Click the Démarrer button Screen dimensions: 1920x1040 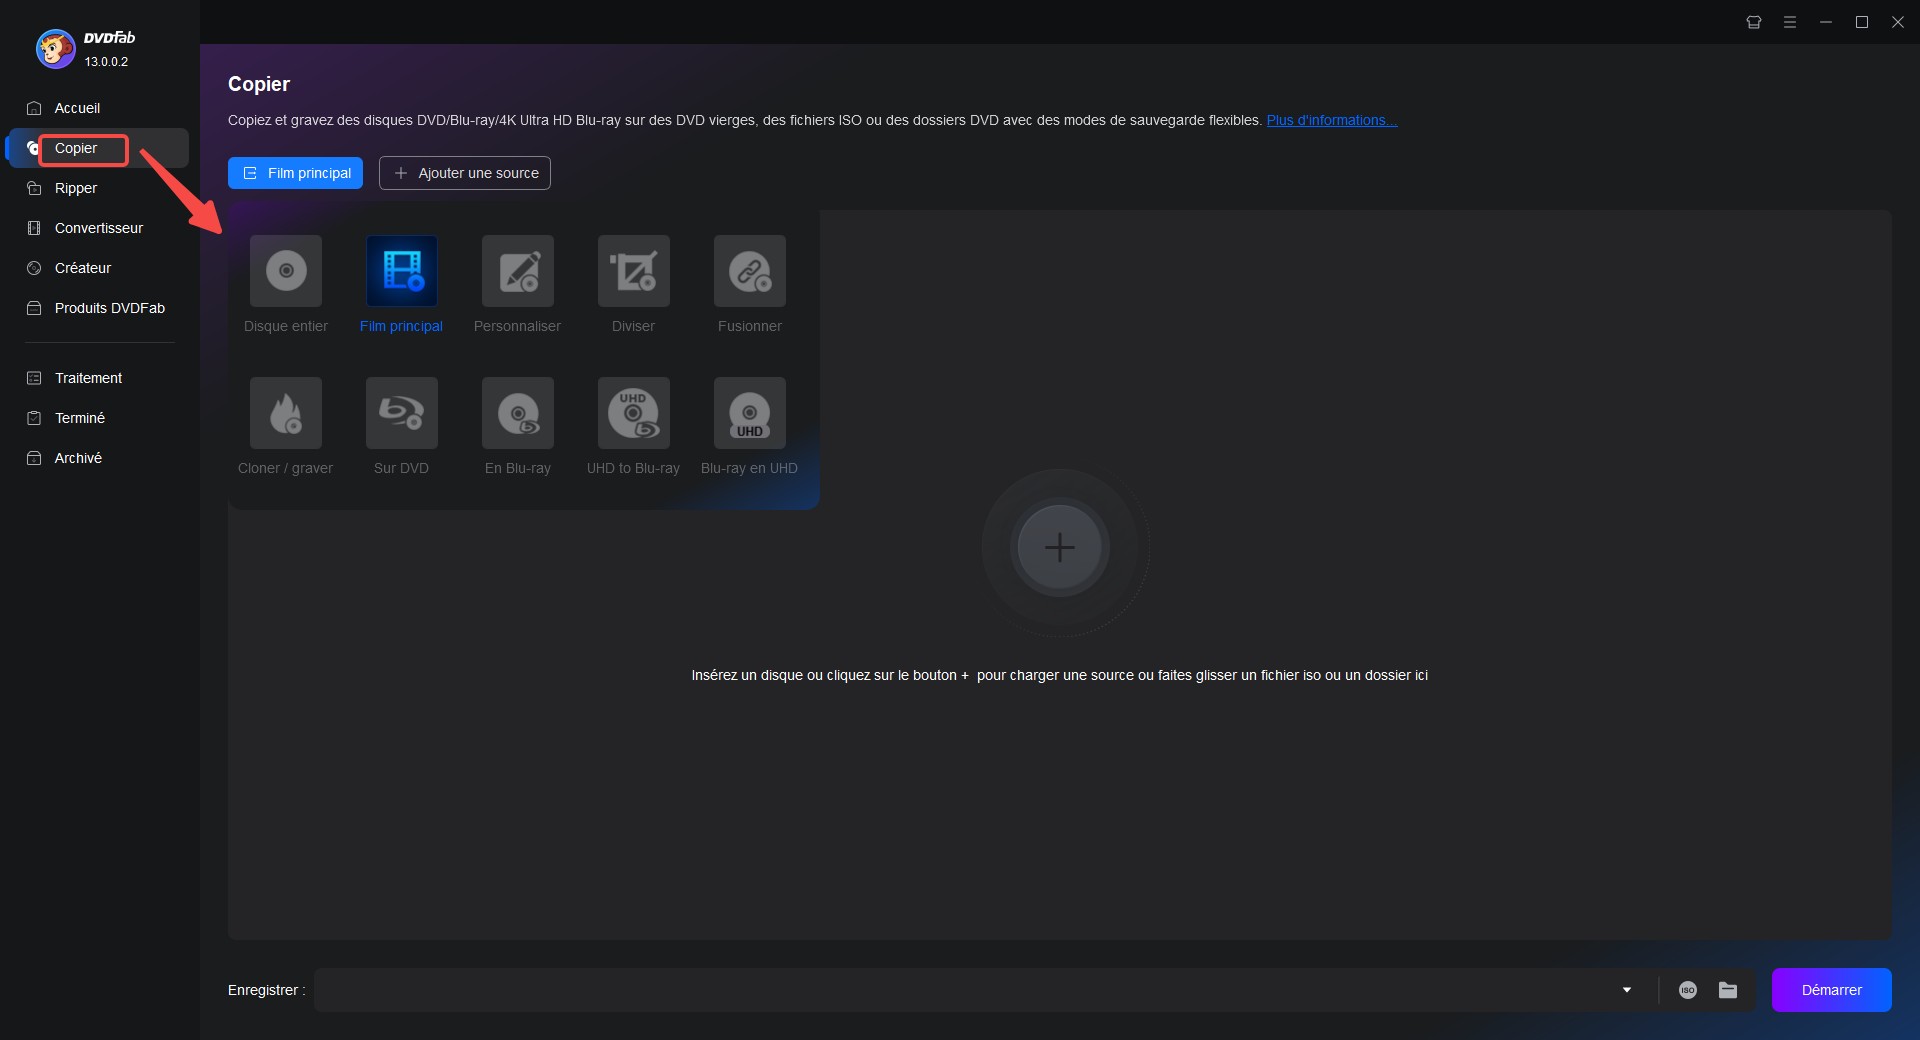click(1832, 990)
